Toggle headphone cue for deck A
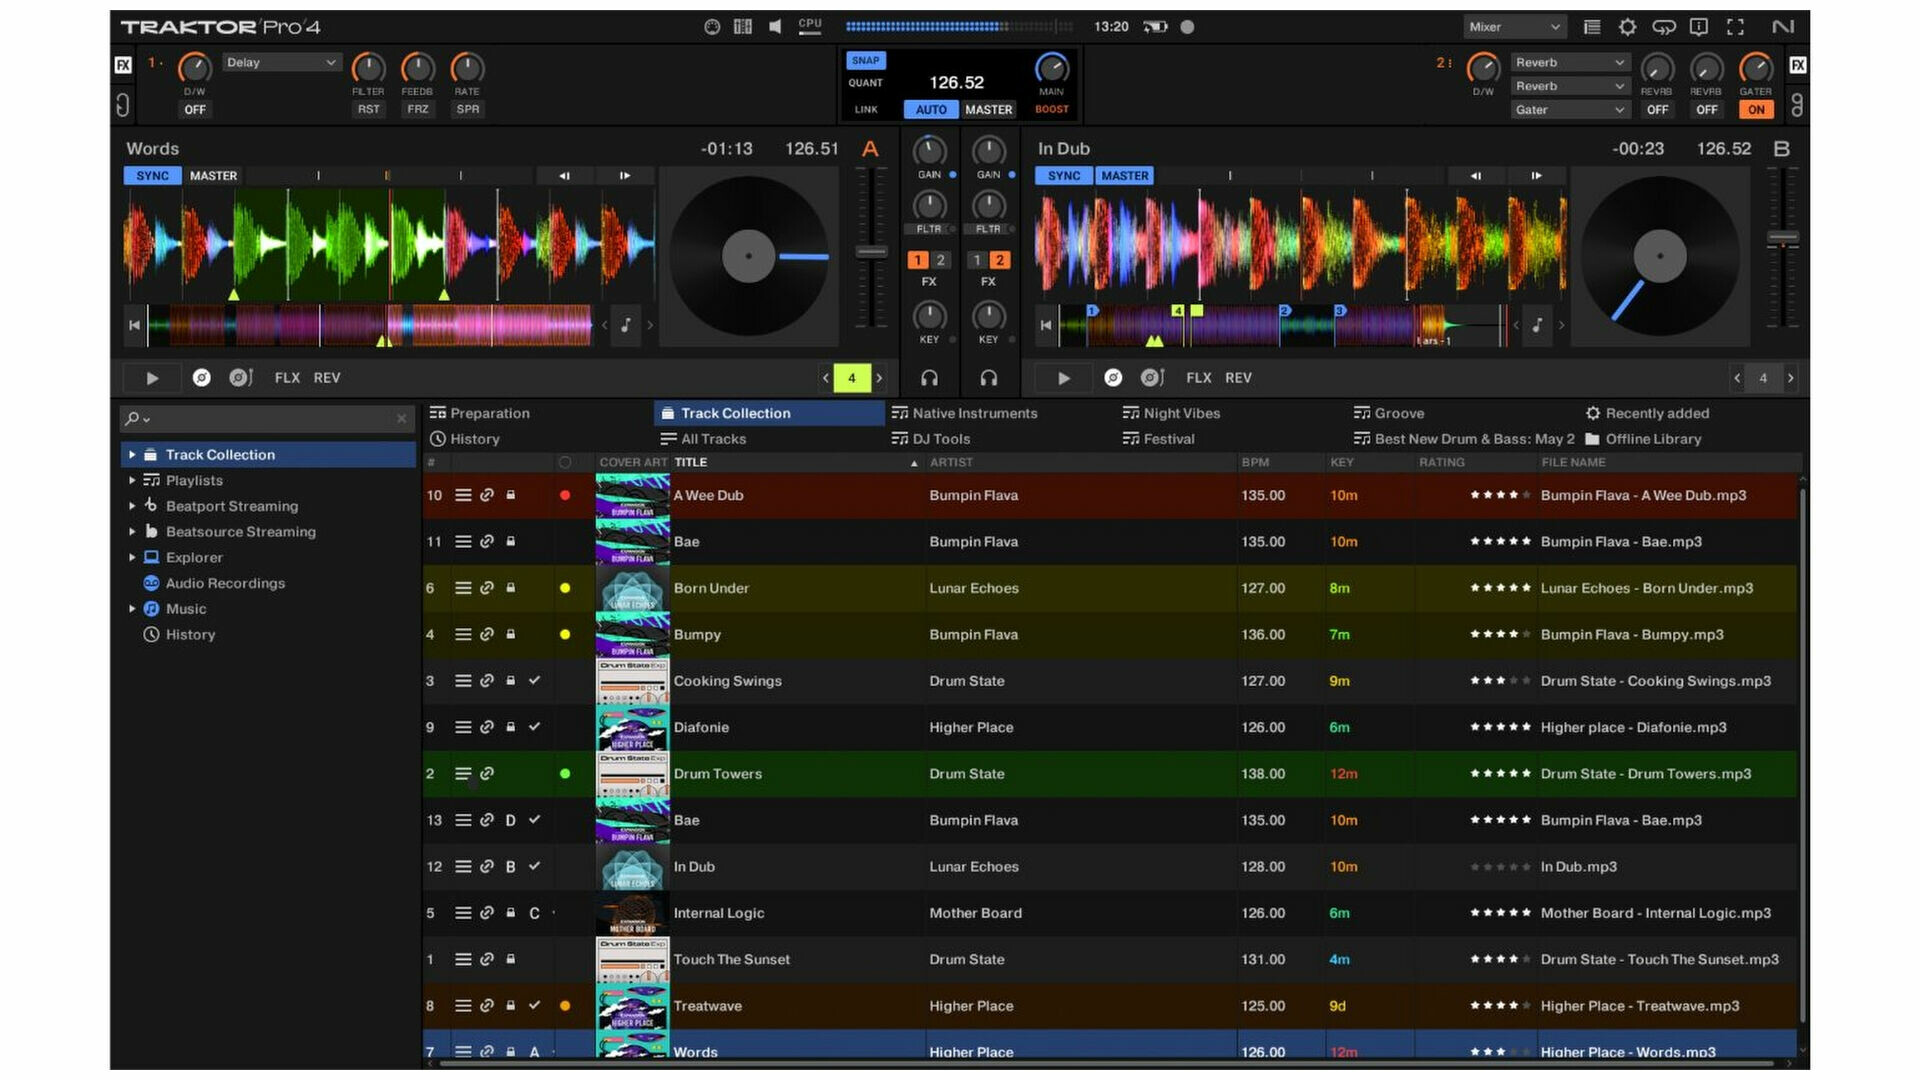Viewport: 1920px width, 1080px height. pos(929,378)
